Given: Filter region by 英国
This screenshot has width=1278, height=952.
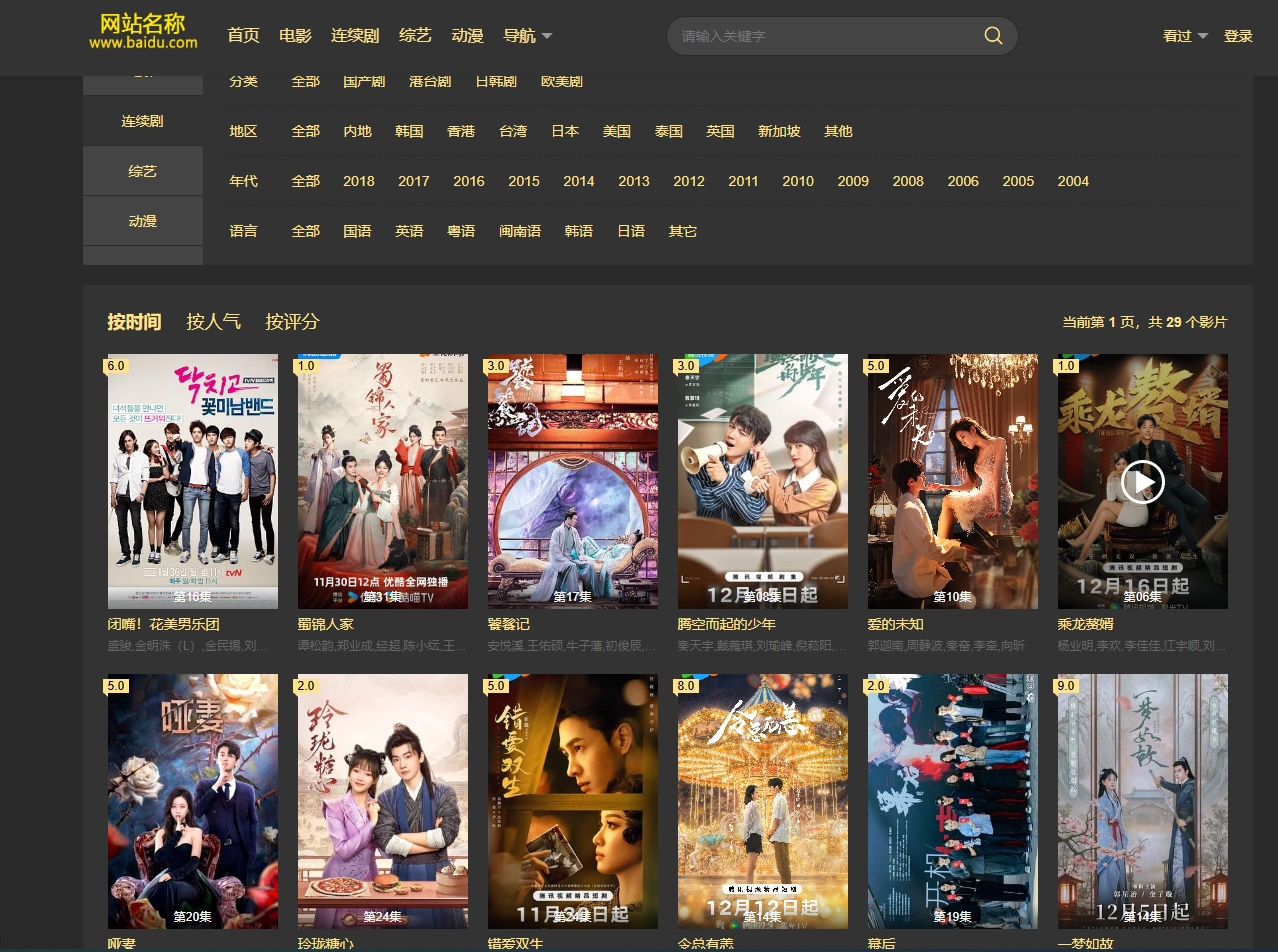Looking at the screenshot, I should pyautogui.click(x=720, y=131).
